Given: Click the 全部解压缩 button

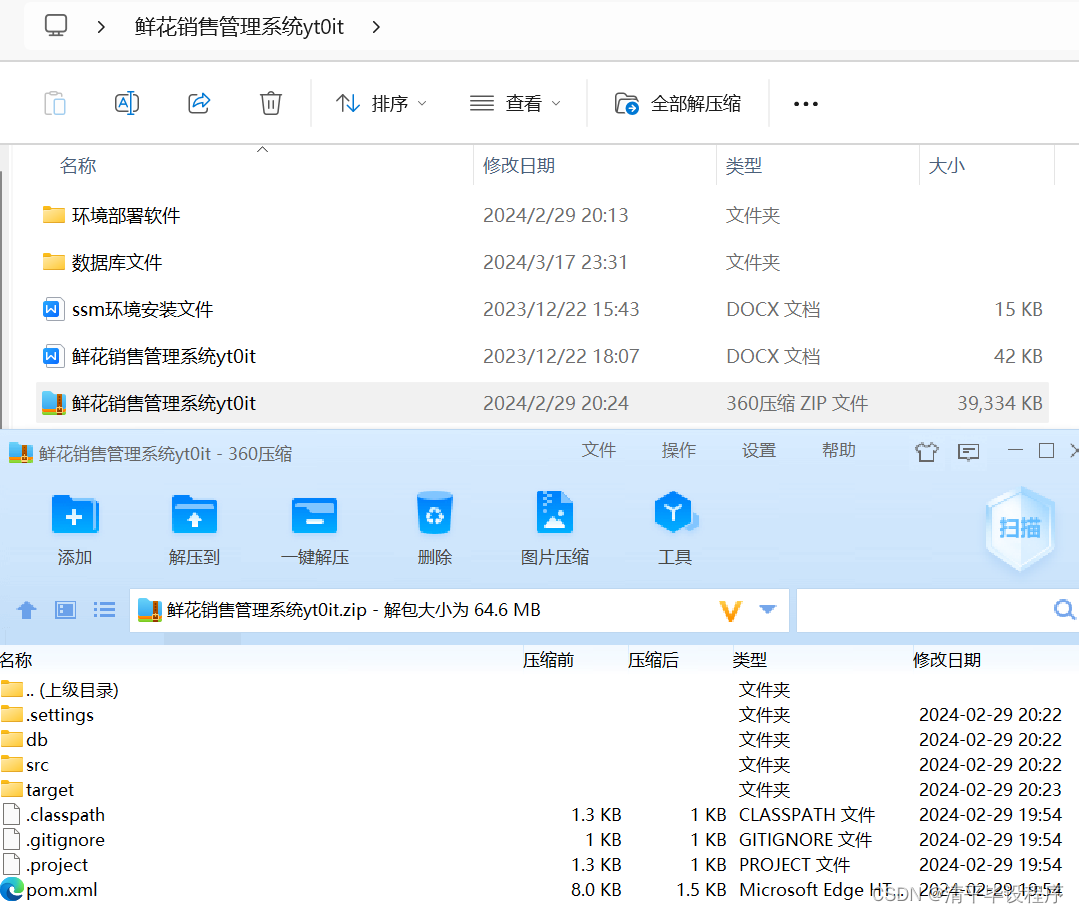Looking at the screenshot, I should click(x=680, y=102).
